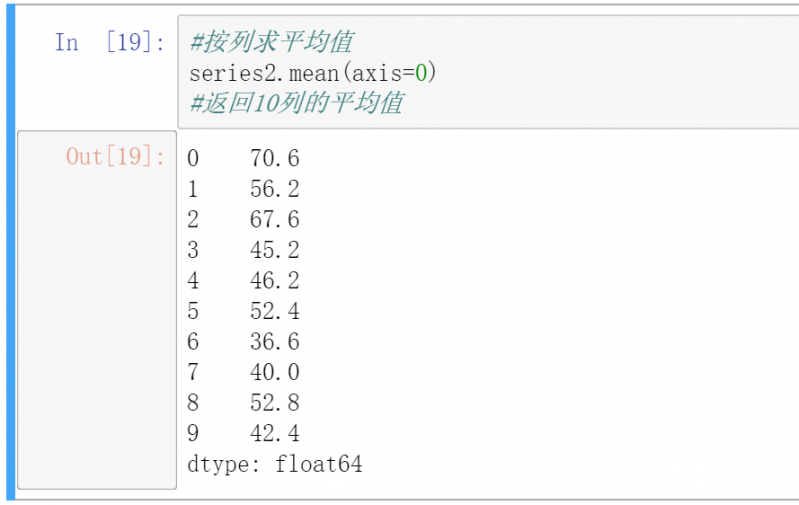The image size is (799, 505).
Task: Click the dtype: float64 output line
Action: click(x=275, y=464)
